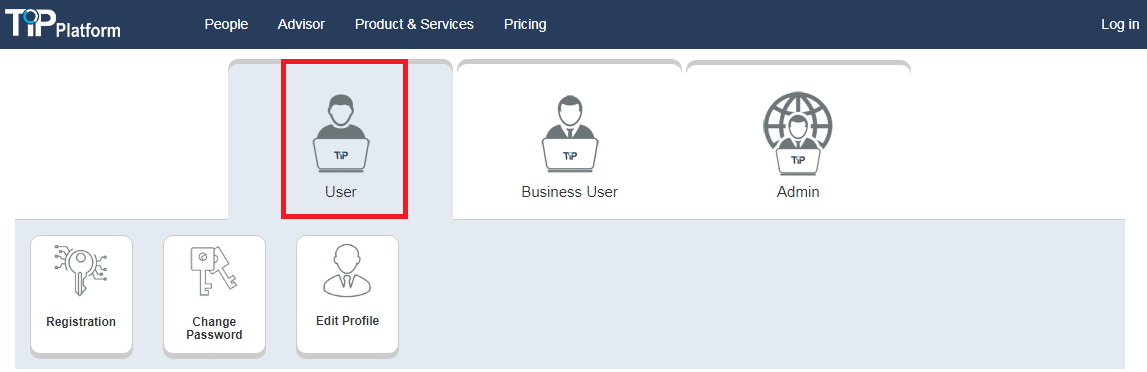Click the Change Password keys icon
This screenshot has height=372, width=1147.
click(214, 270)
